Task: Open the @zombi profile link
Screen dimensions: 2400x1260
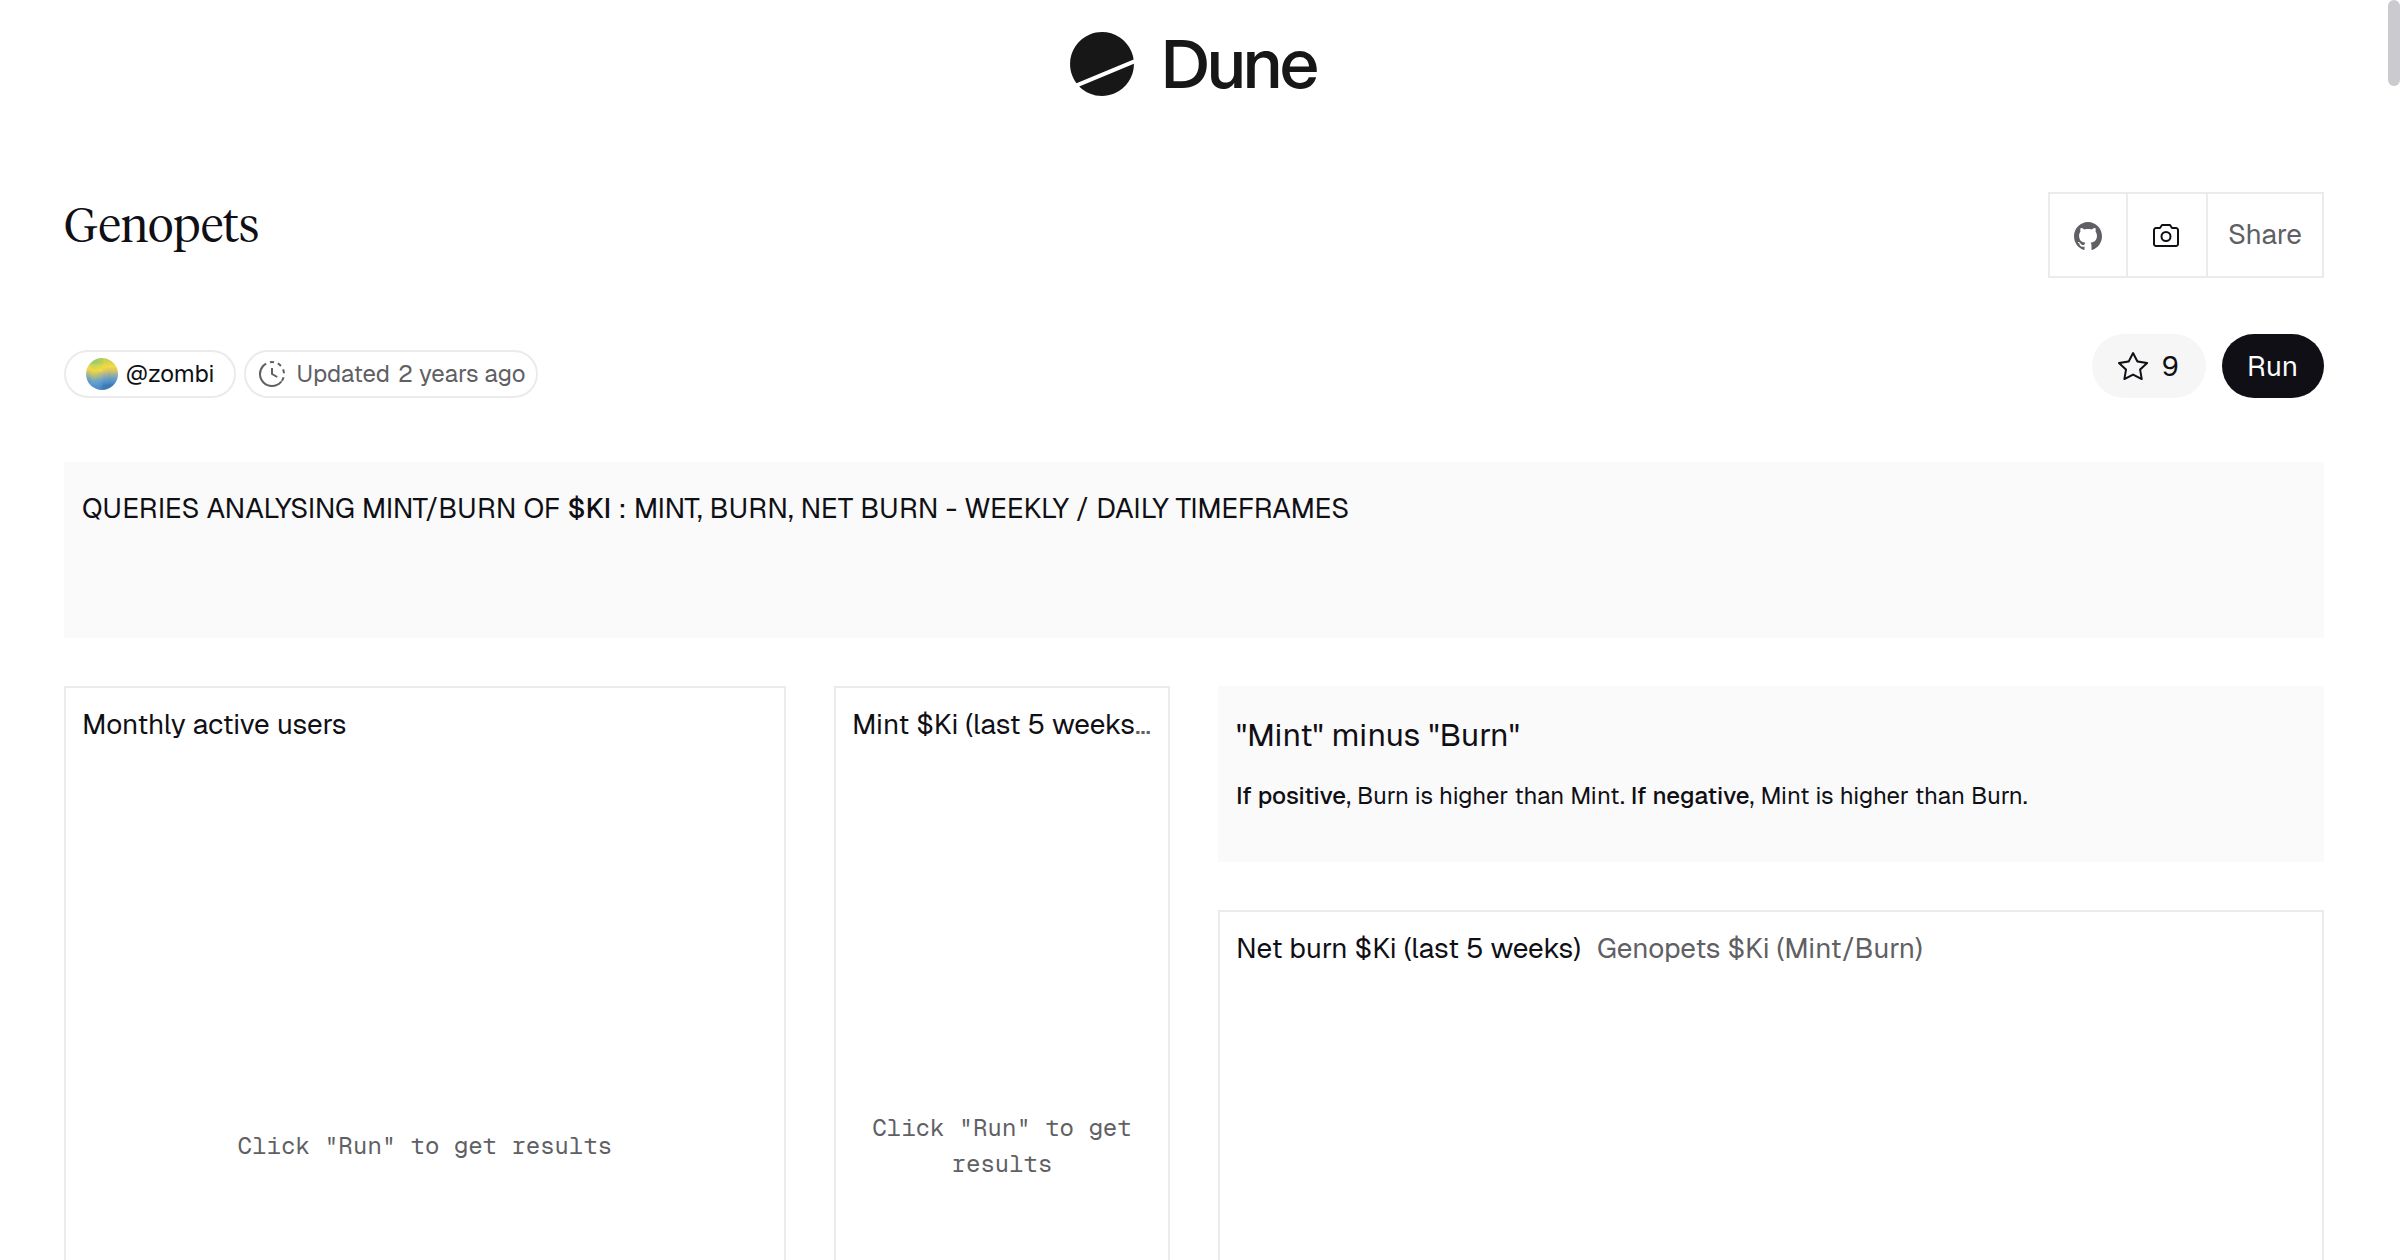Action: [170, 374]
